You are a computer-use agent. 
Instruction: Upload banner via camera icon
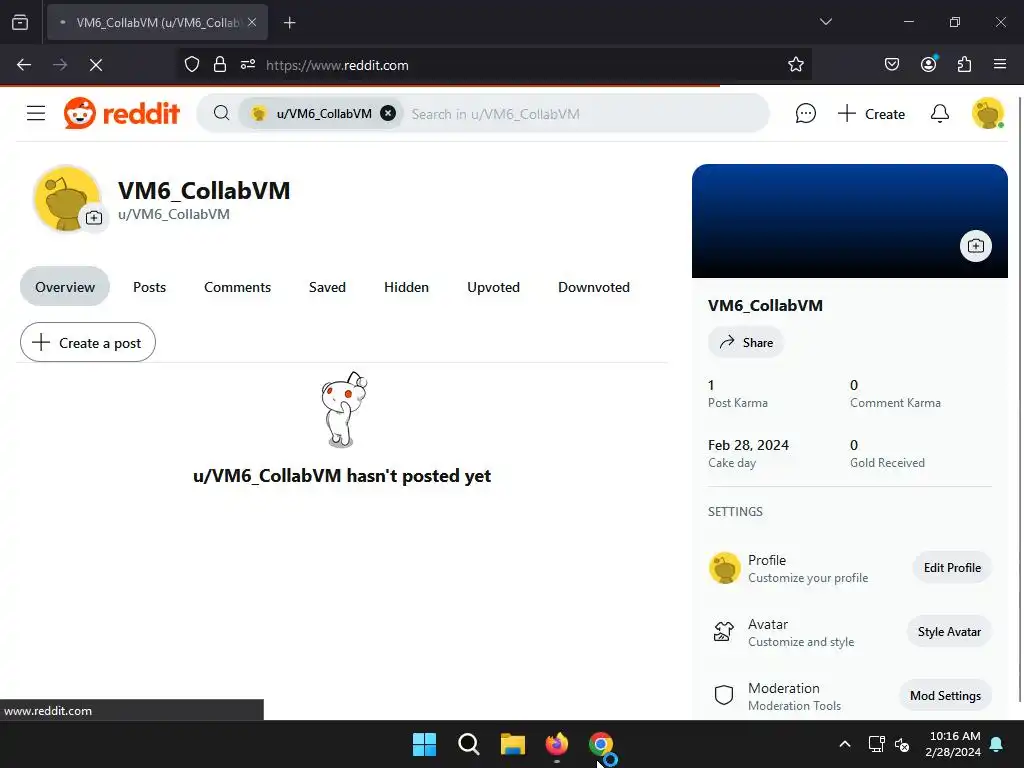pyautogui.click(x=976, y=246)
